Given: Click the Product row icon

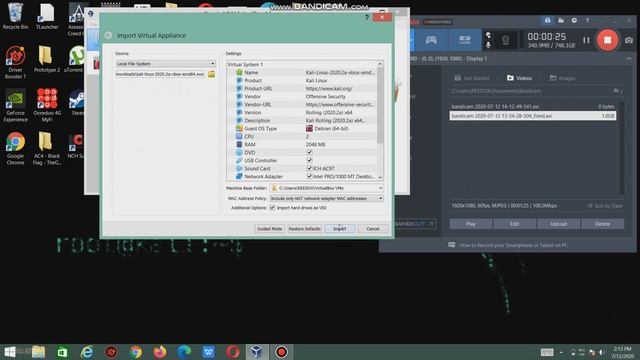Looking at the screenshot, I should [239, 80].
